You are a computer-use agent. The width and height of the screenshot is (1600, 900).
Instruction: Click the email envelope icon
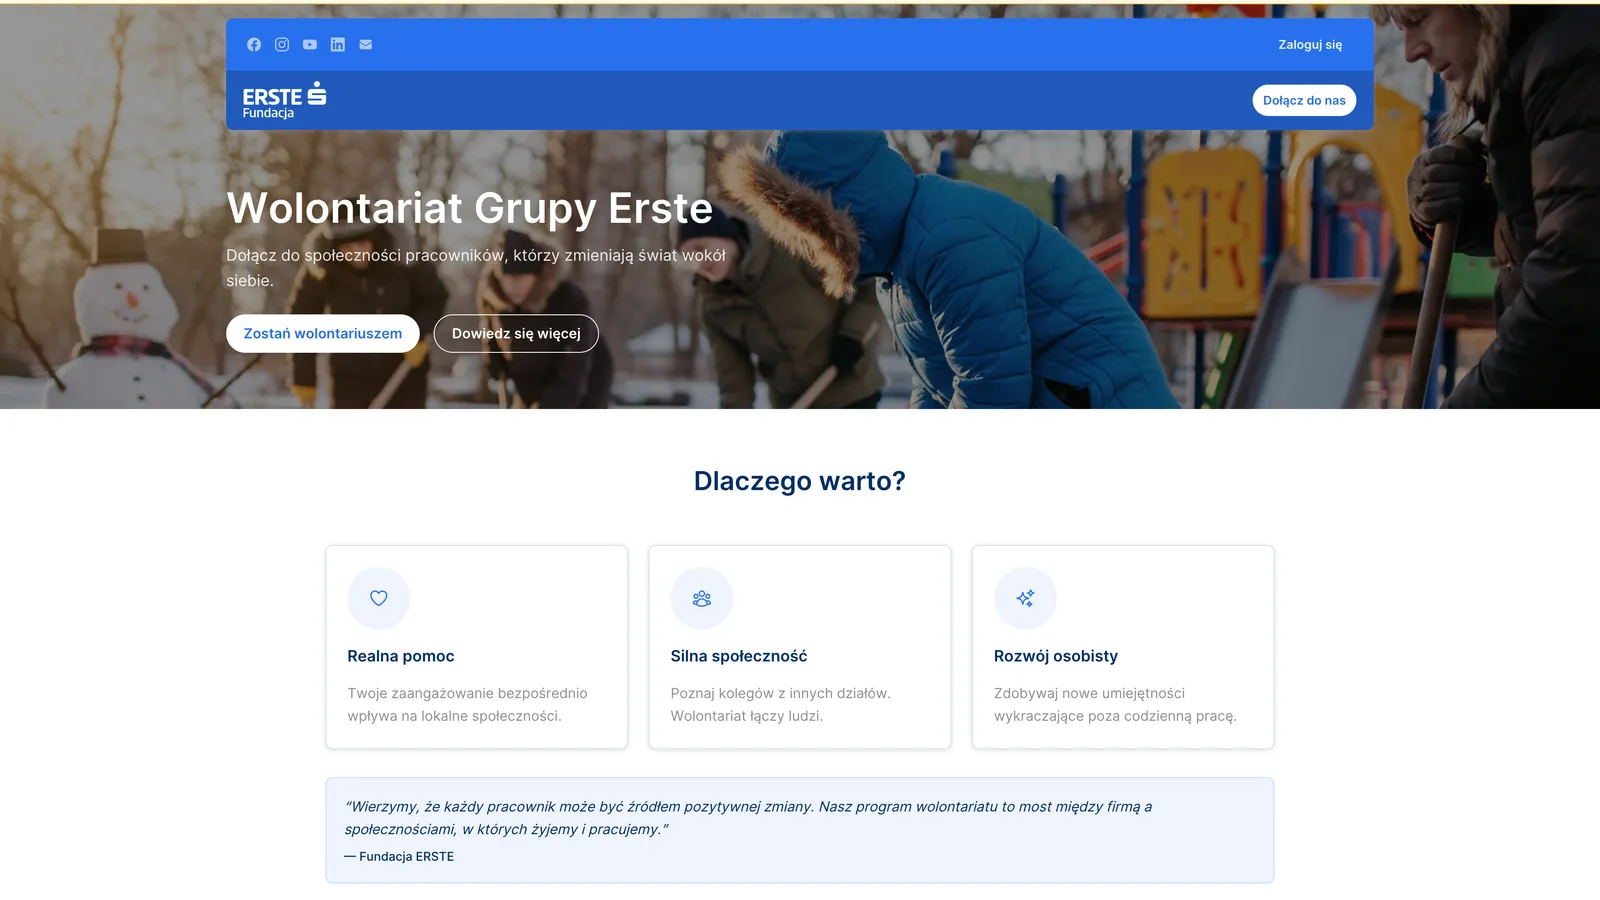coord(366,45)
